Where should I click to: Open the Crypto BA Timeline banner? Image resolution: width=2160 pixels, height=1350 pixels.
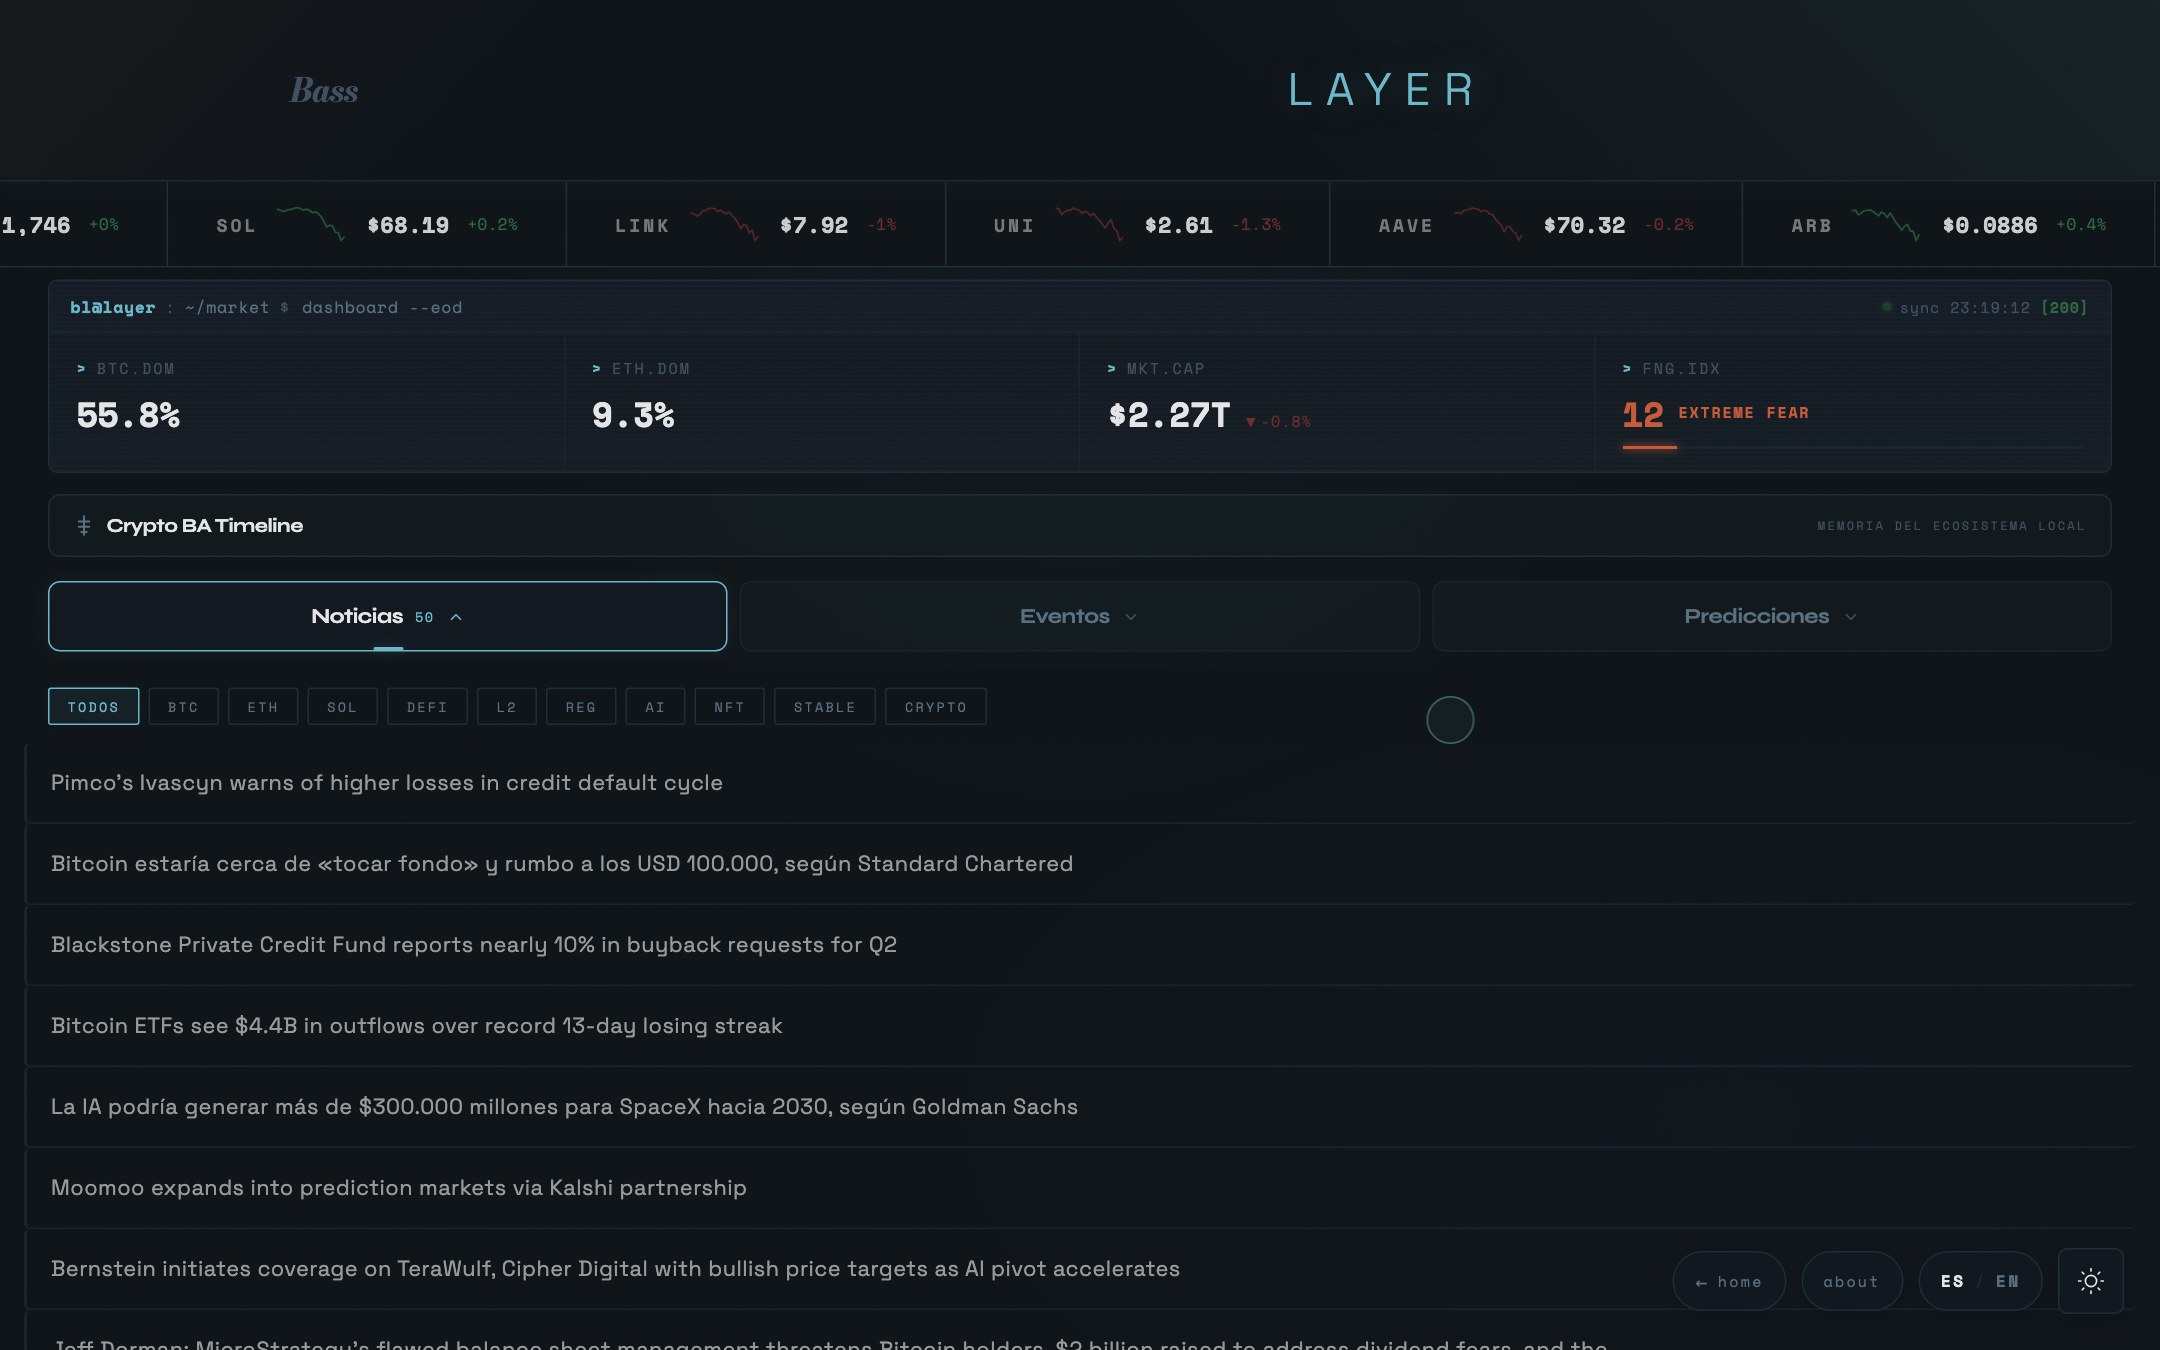pos(1080,525)
